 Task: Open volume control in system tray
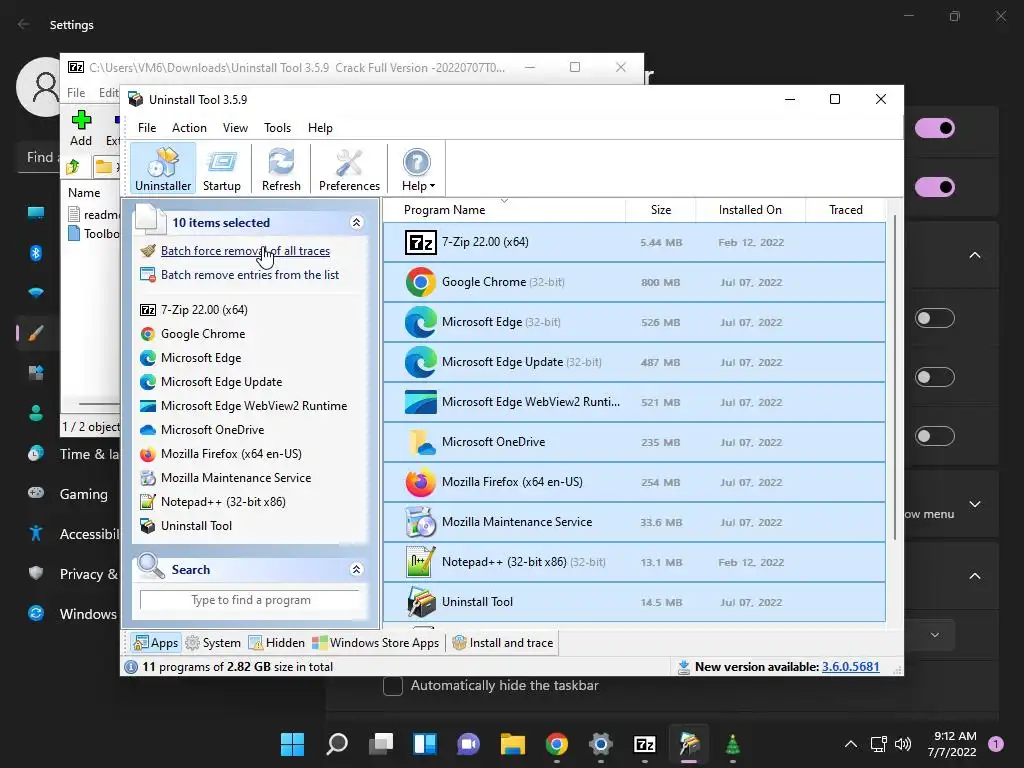[x=903, y=744]
